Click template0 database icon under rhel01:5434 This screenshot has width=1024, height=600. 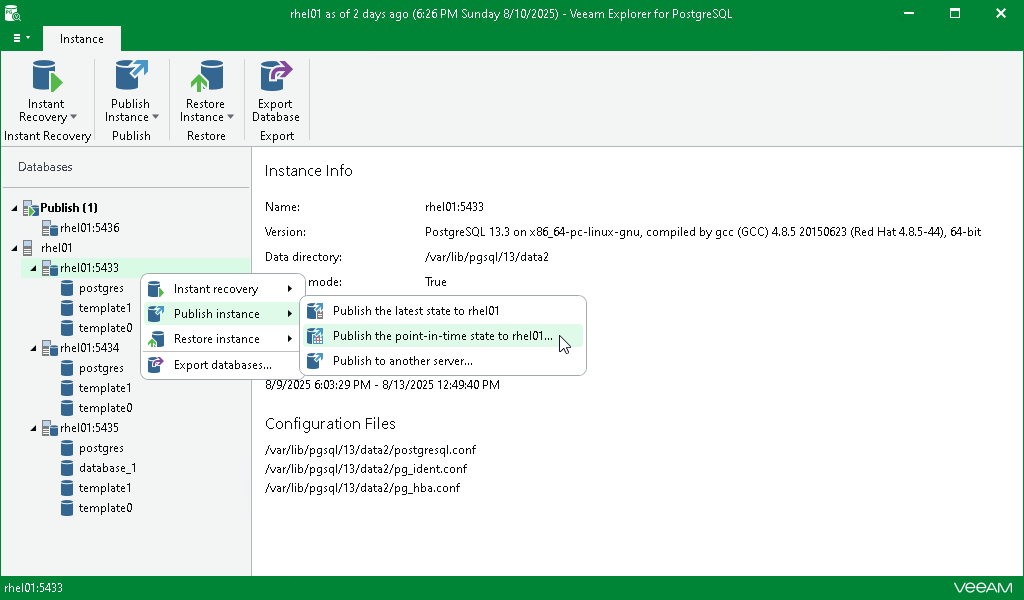pos(67,408)
